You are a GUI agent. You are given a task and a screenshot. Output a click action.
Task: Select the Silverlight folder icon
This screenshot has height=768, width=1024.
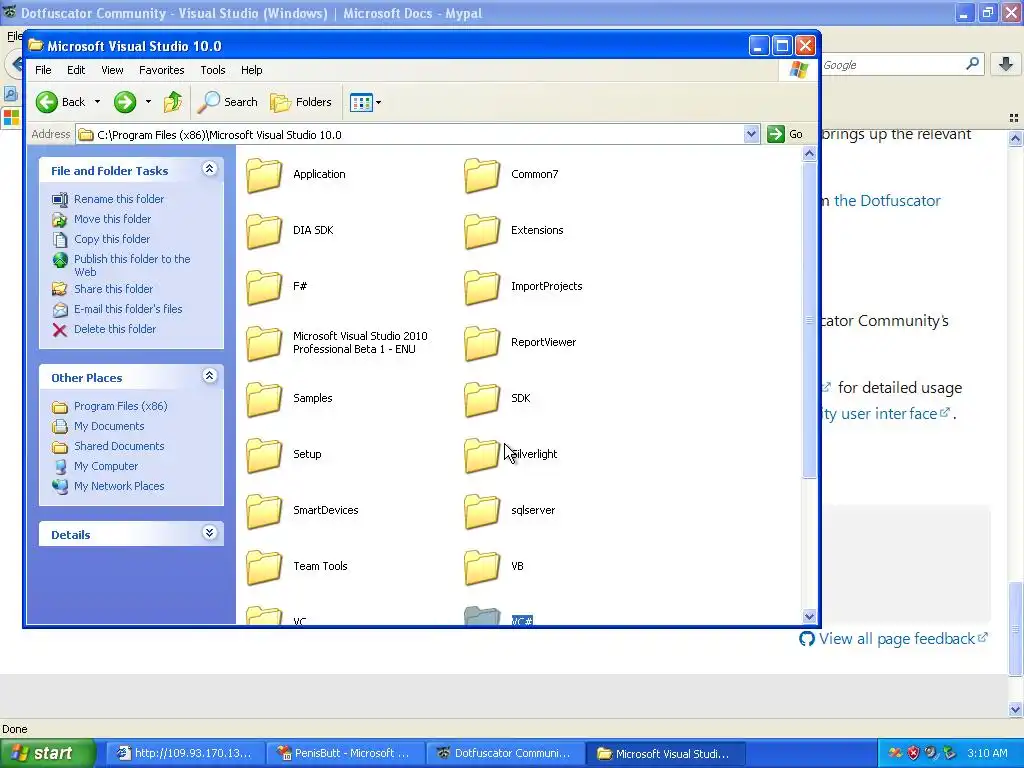[x=482, y=455]
